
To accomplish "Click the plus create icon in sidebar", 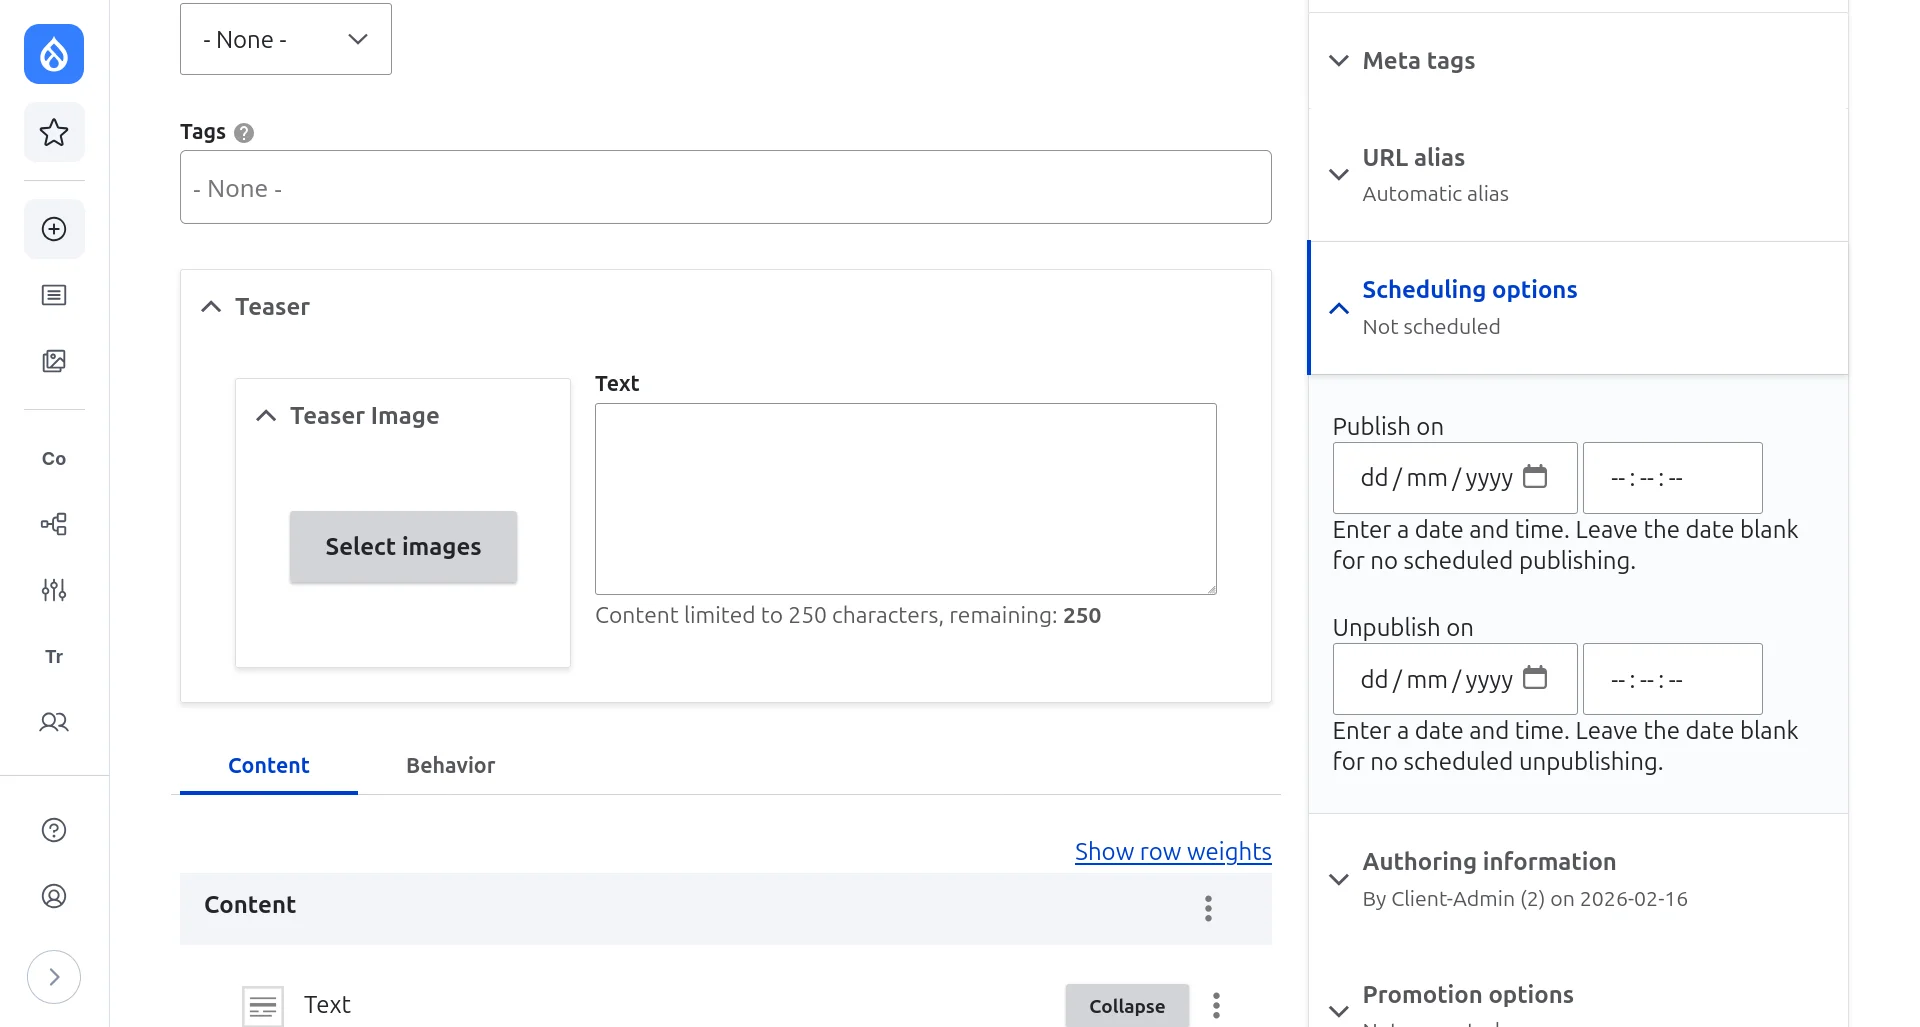I will tap(54, 229).
